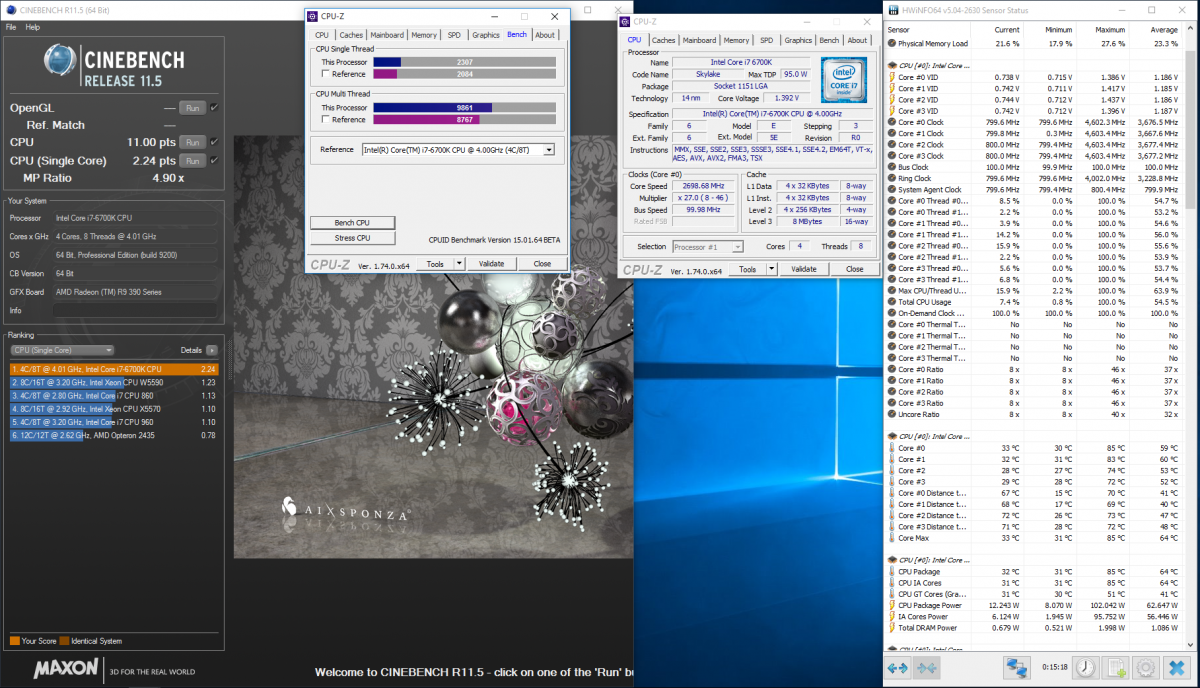Click This Processor multi thread bar 9861
The width and height of the screenshot is (1200, 688).
[464, 108]
